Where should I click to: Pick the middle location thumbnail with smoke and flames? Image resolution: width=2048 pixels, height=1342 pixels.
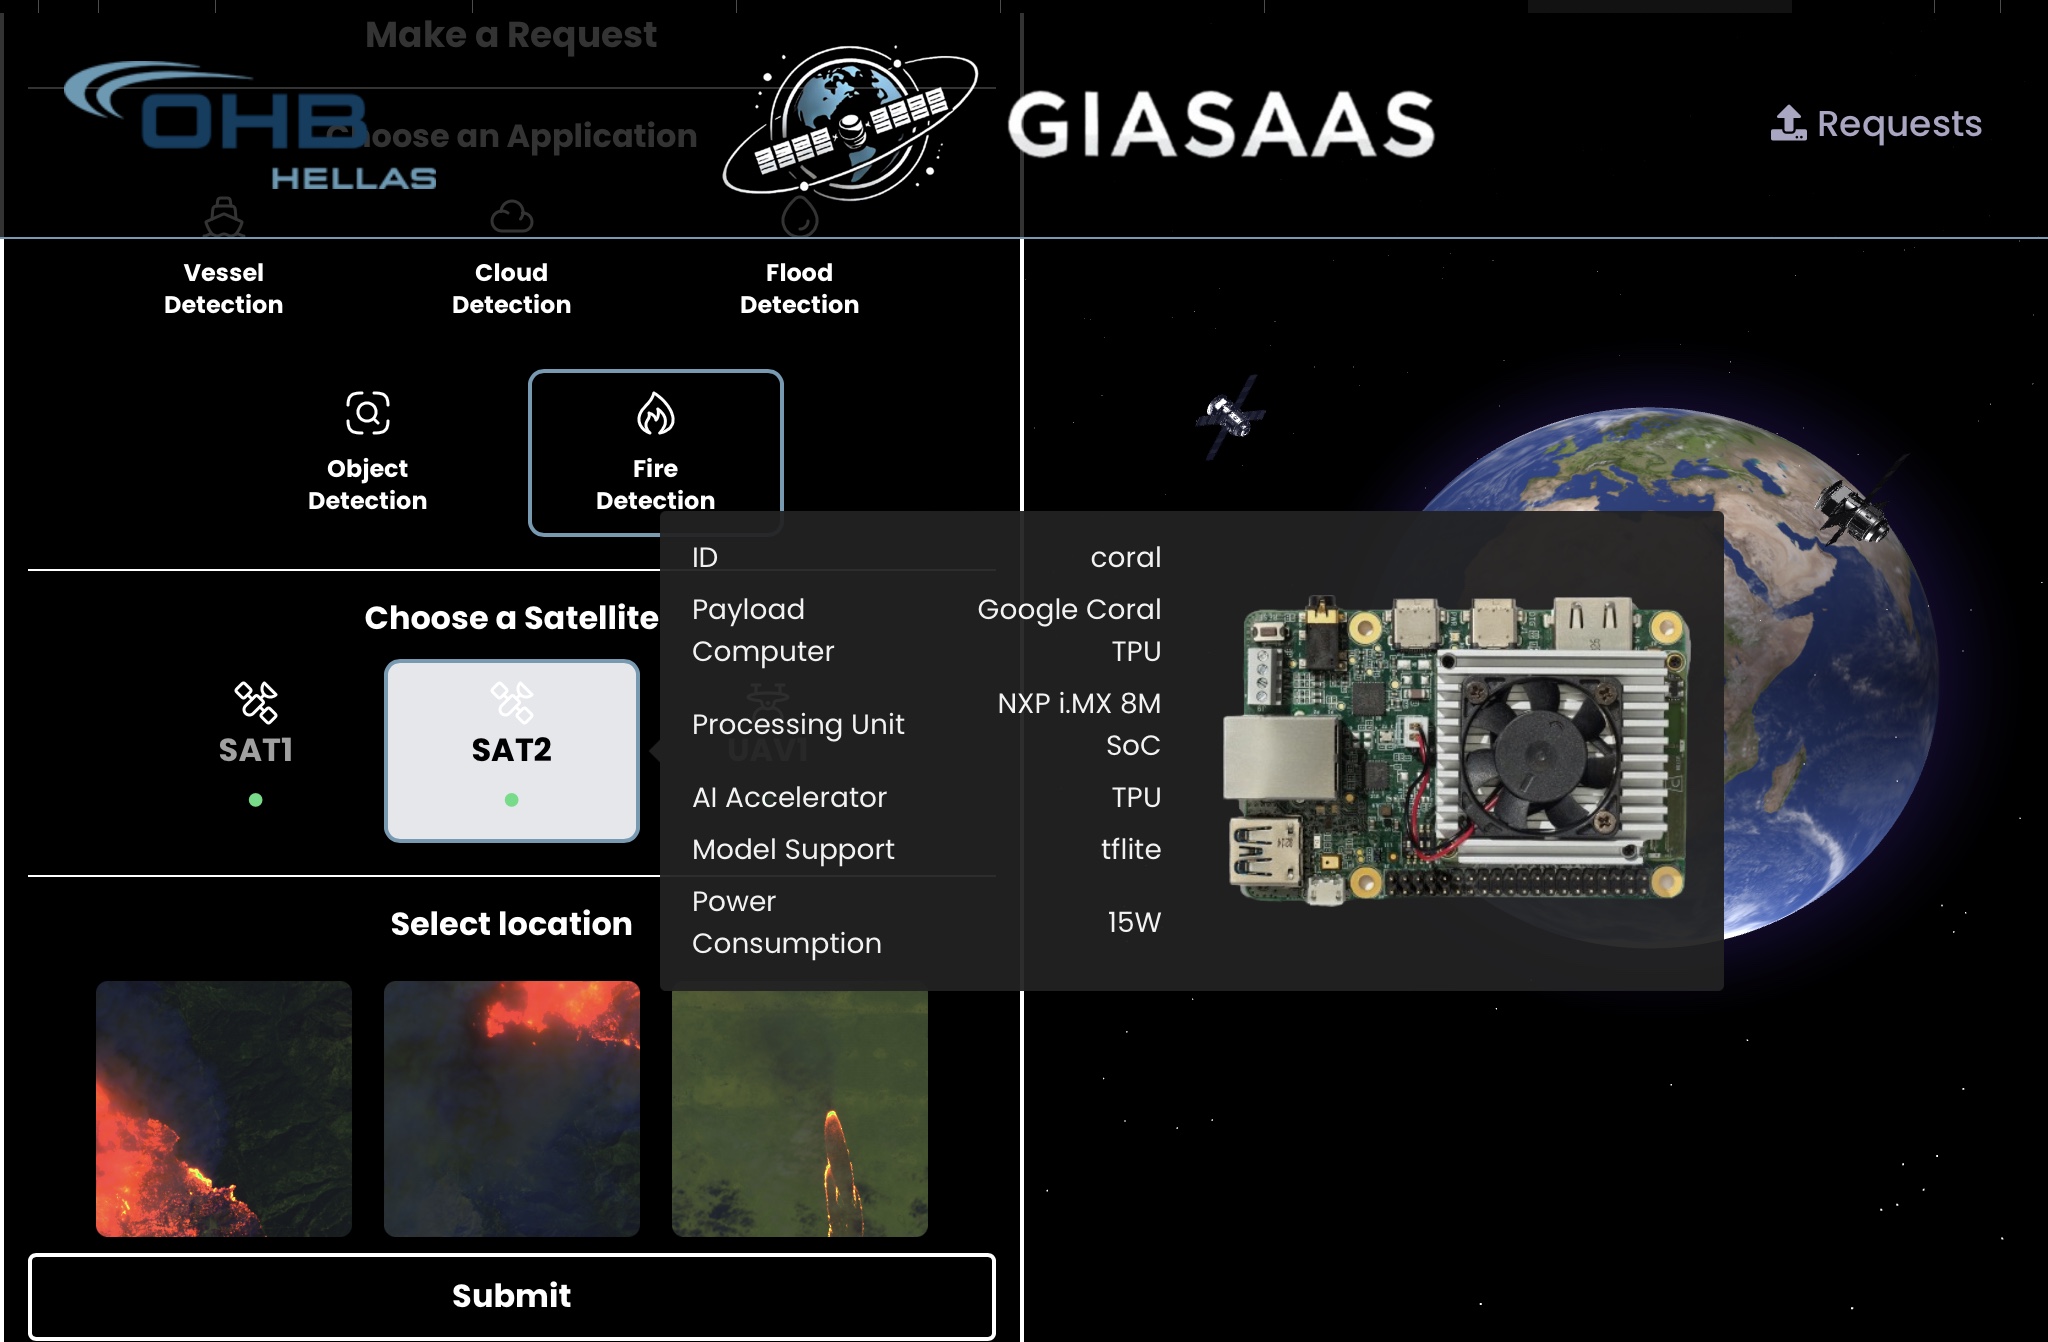(511, 1108)
